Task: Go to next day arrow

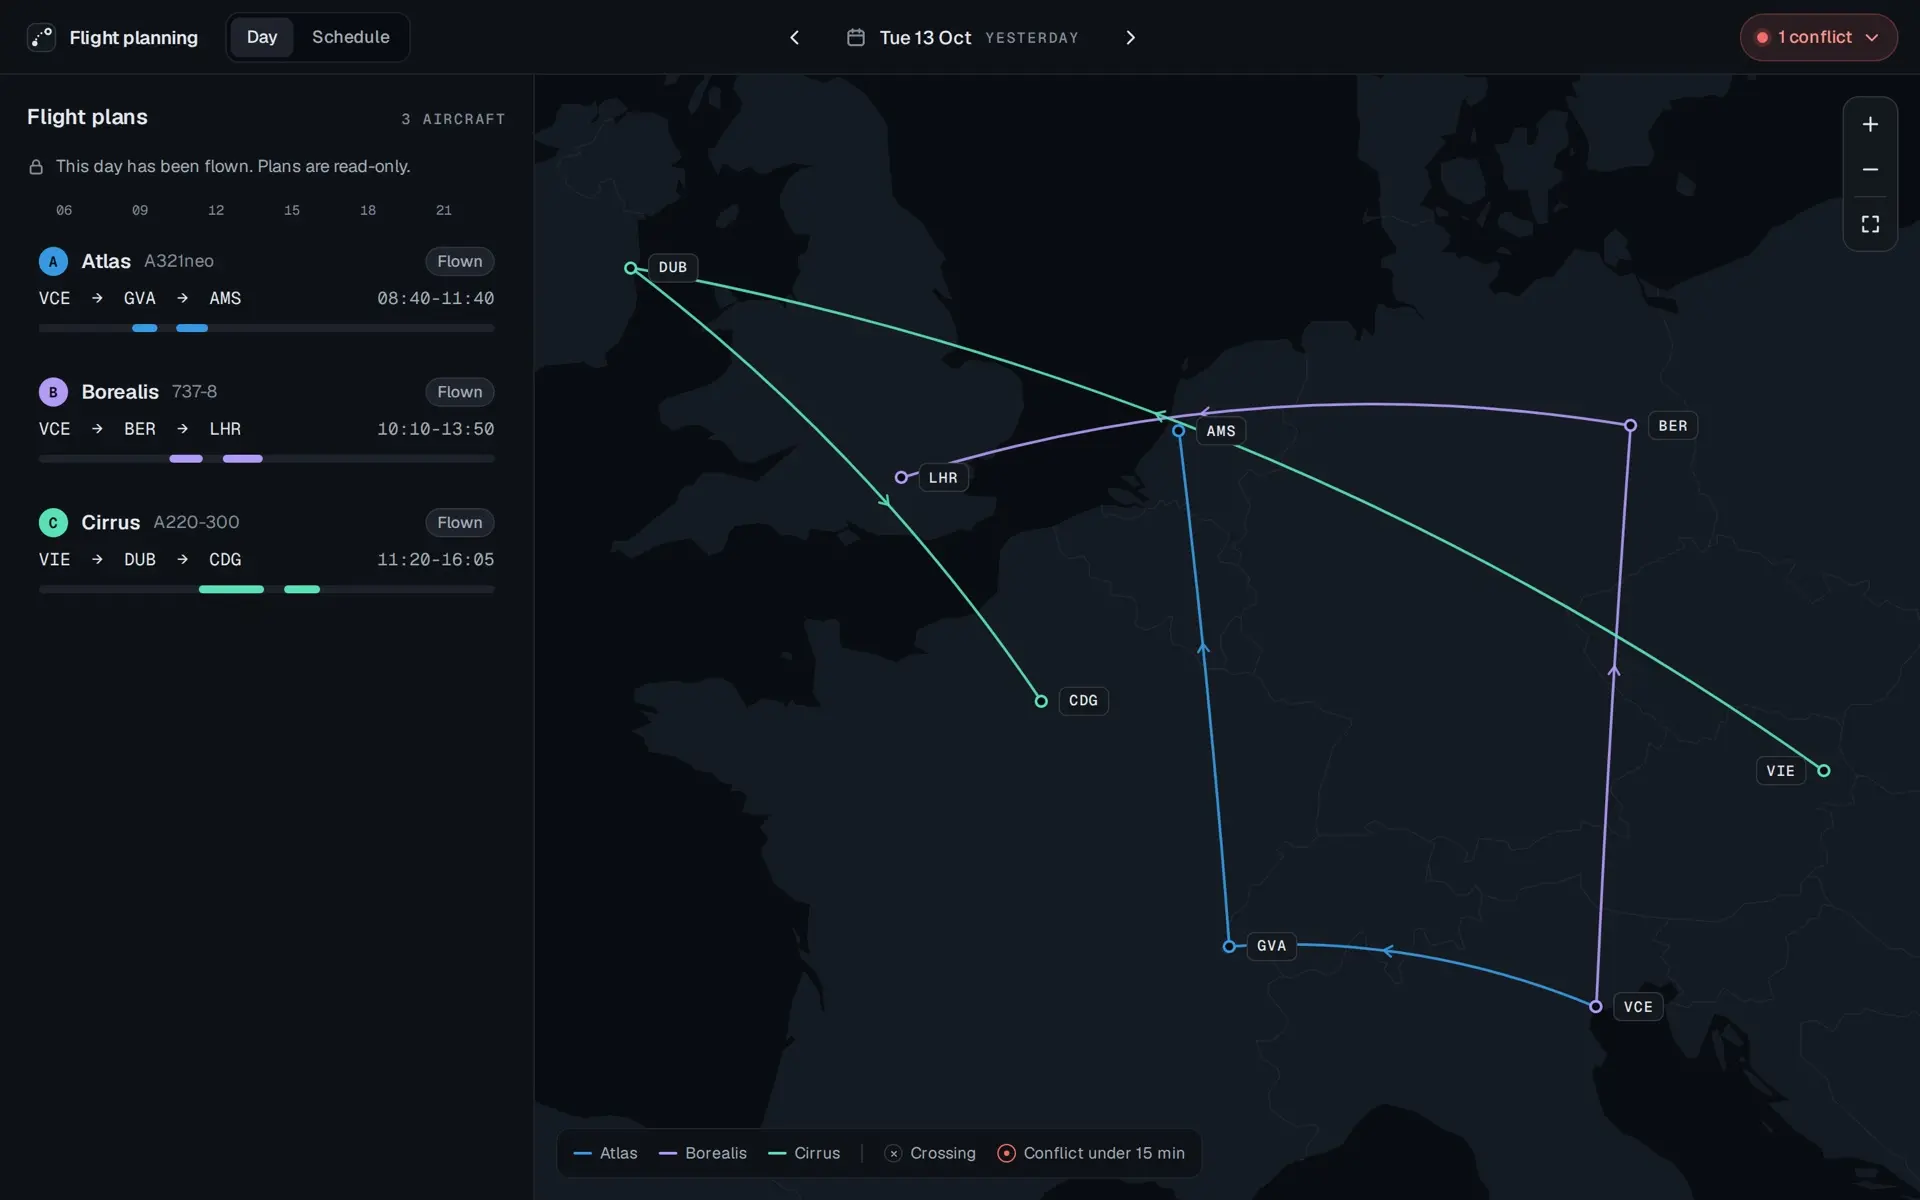Action: [x=1130, y=37]
